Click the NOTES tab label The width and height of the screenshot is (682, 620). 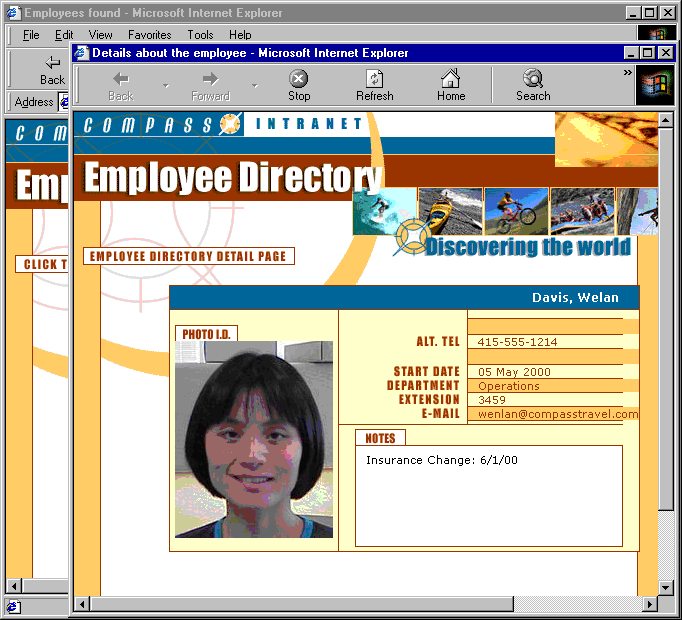pos(380,438)
